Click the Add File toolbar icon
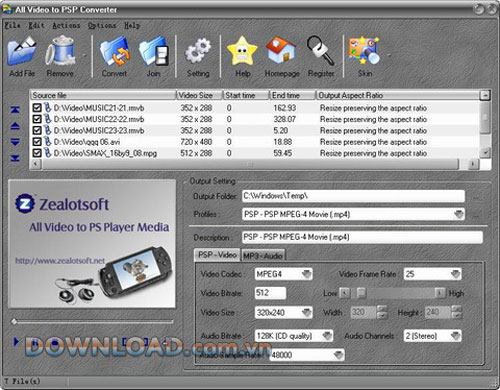500x390 pixels. [x=22, y=52]
